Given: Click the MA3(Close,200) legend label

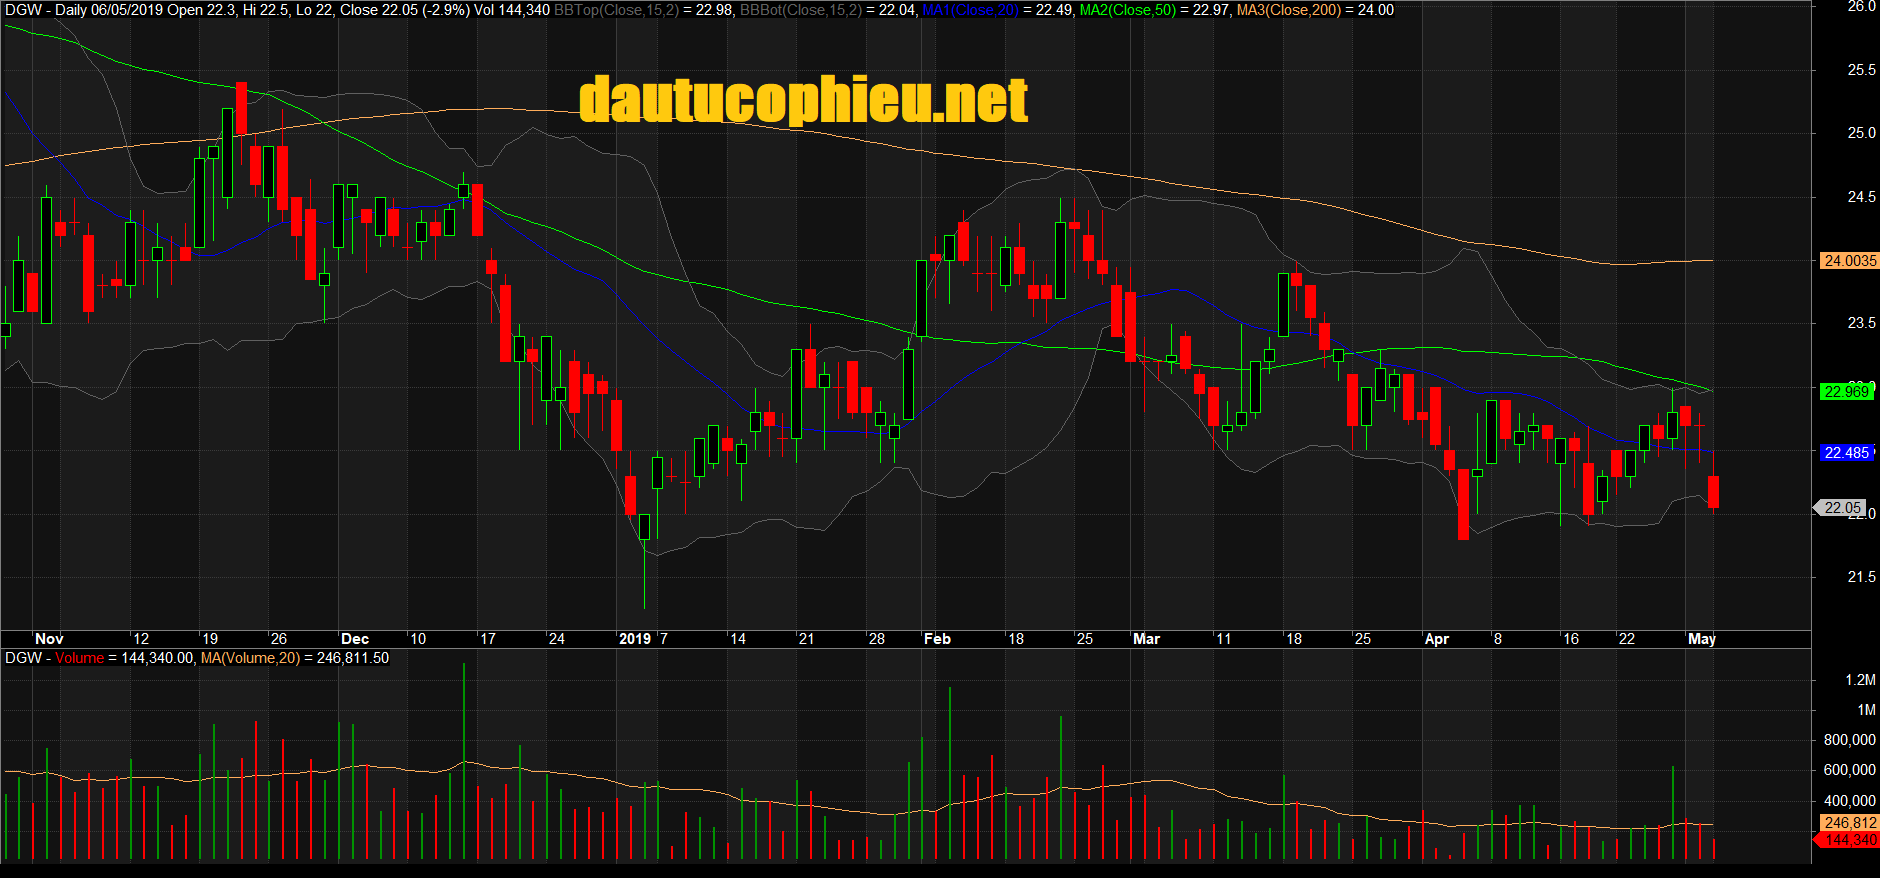Looking at the screenshot, I should click(1288, 10).
